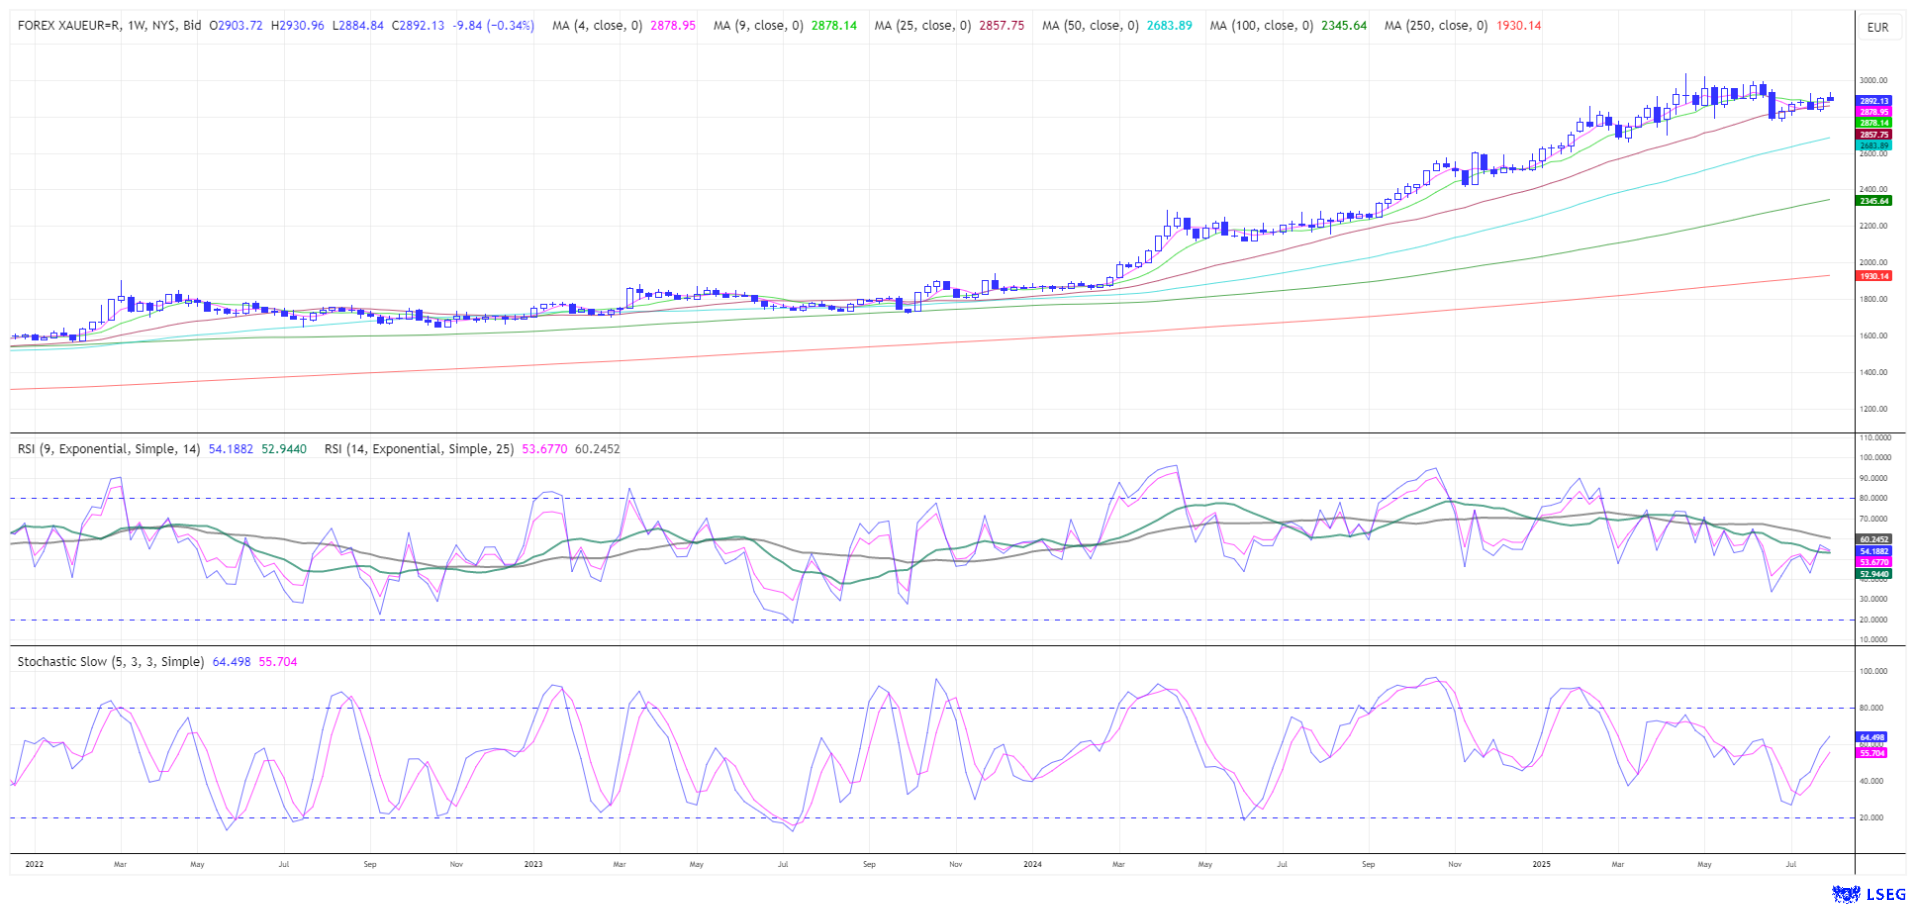Click the 2024 label on time axis

(1033, 864)
